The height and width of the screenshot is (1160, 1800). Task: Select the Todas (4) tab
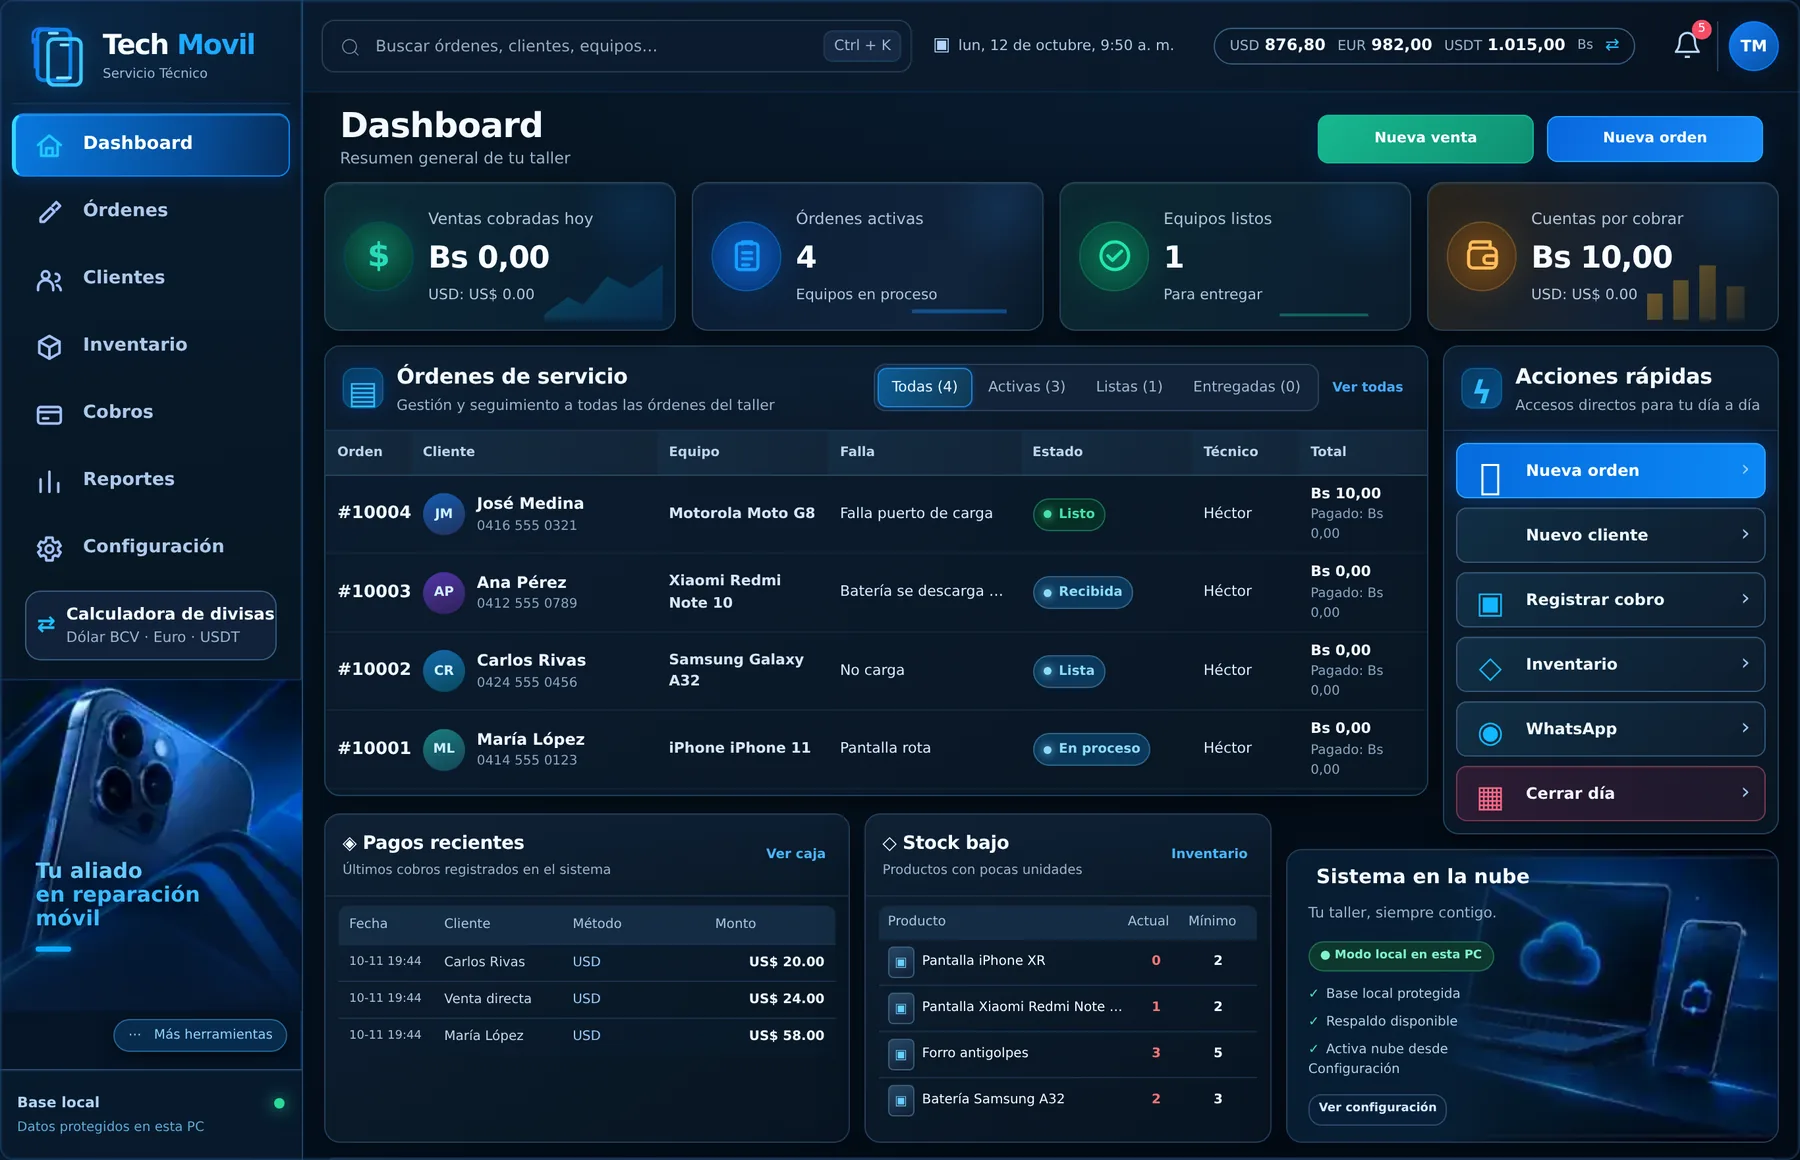(x=924, y=387)
